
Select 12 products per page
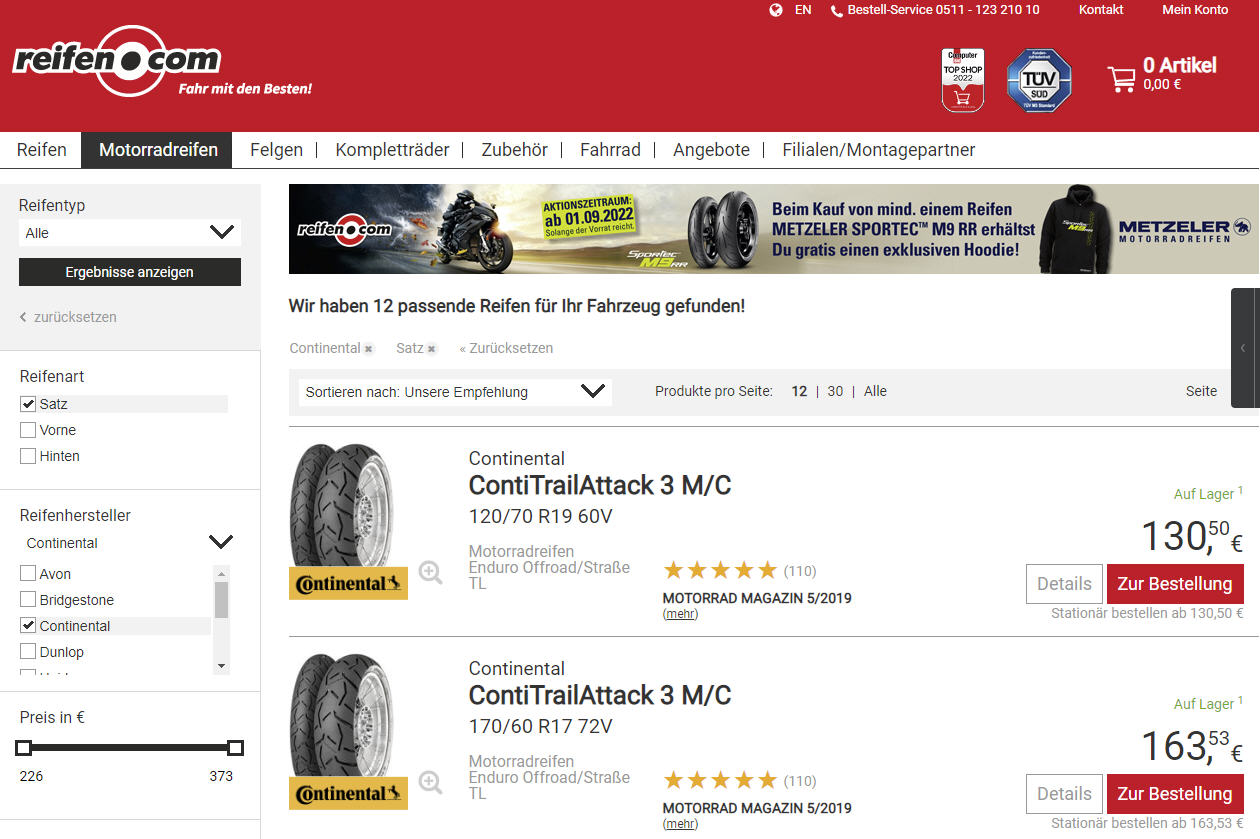click(799, 392)
